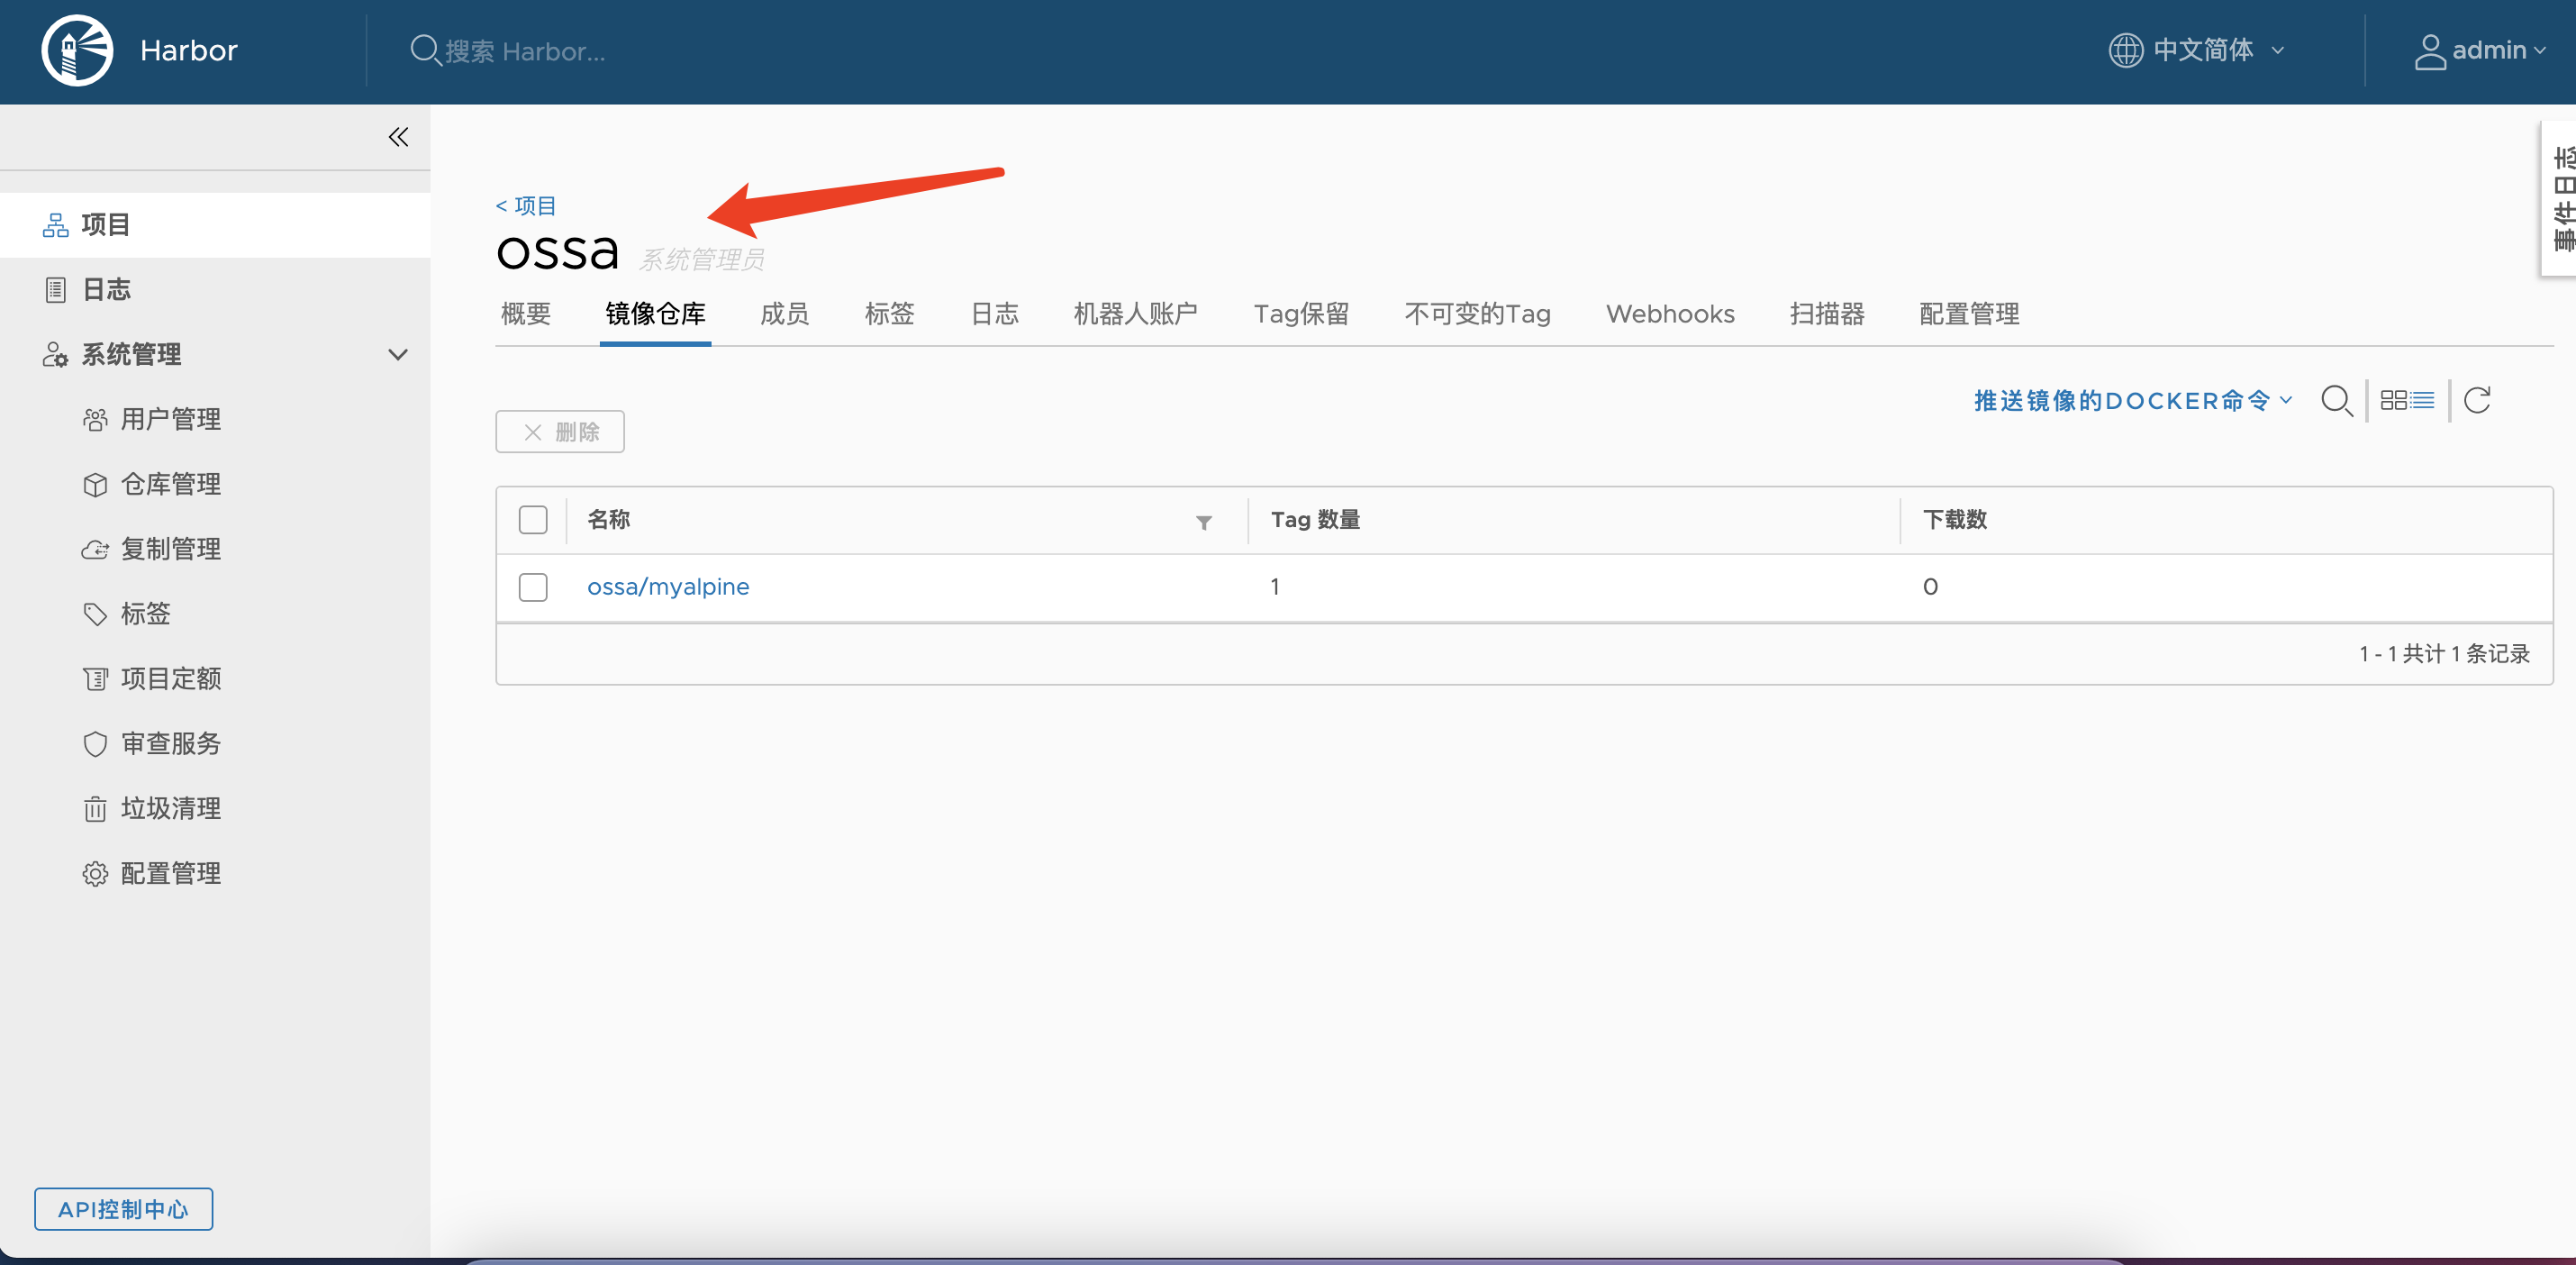2576x1265 pixels.
Task: Click the 搜索 Harbor search field
Action: [x=526, y=51]
